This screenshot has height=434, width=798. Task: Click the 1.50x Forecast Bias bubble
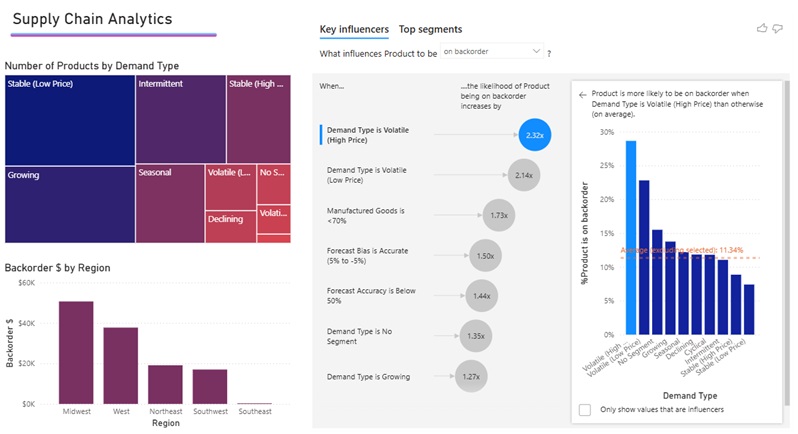click(486, 256)
